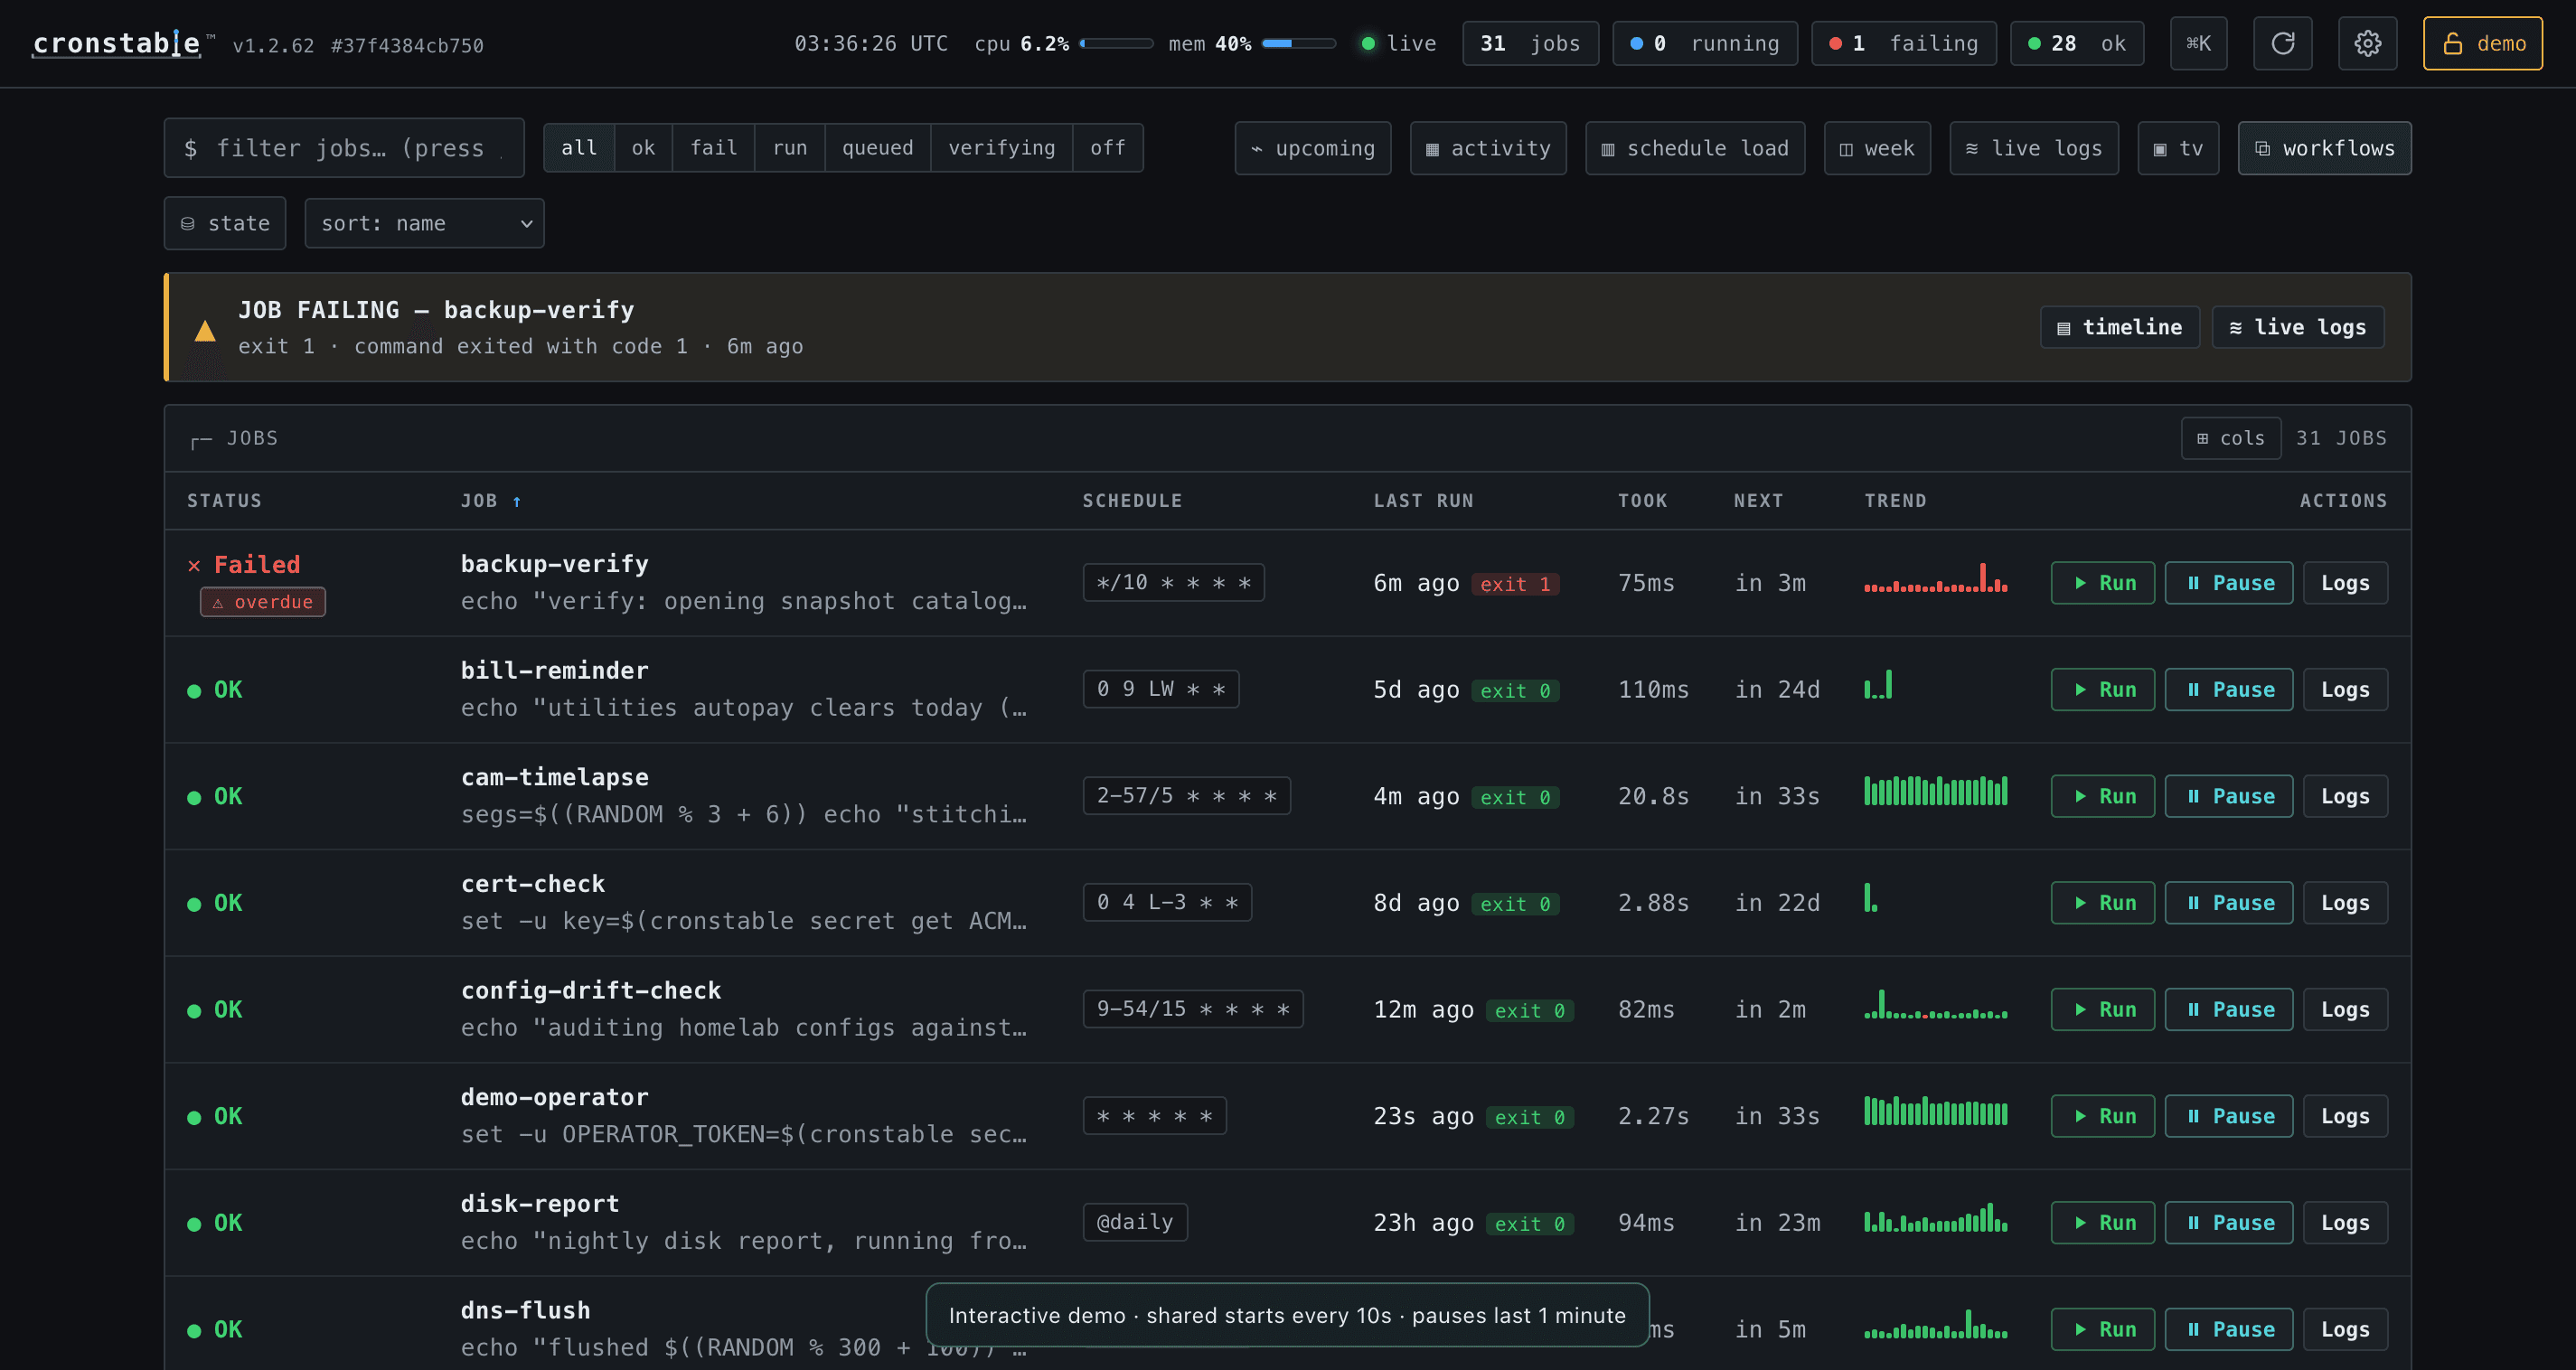Switch to the activity view

tap(1488, 148)
